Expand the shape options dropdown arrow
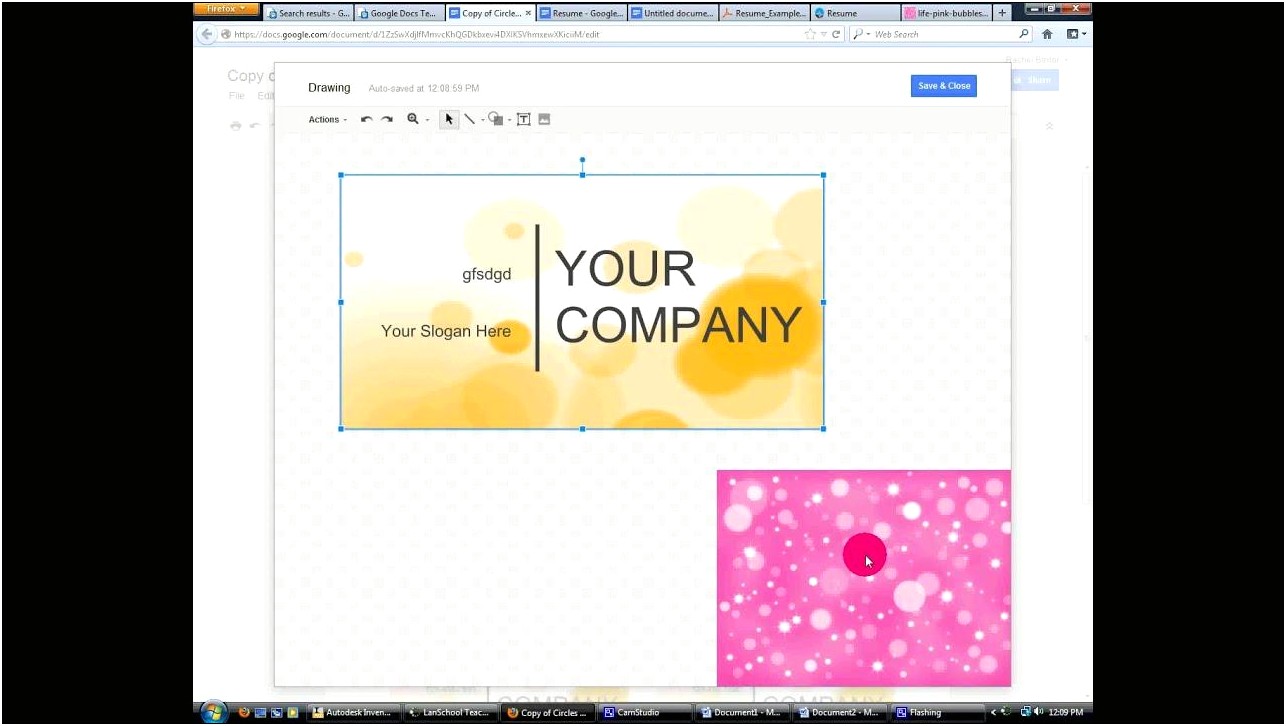Screen dimensions: 1286x726 coord(509,120)
